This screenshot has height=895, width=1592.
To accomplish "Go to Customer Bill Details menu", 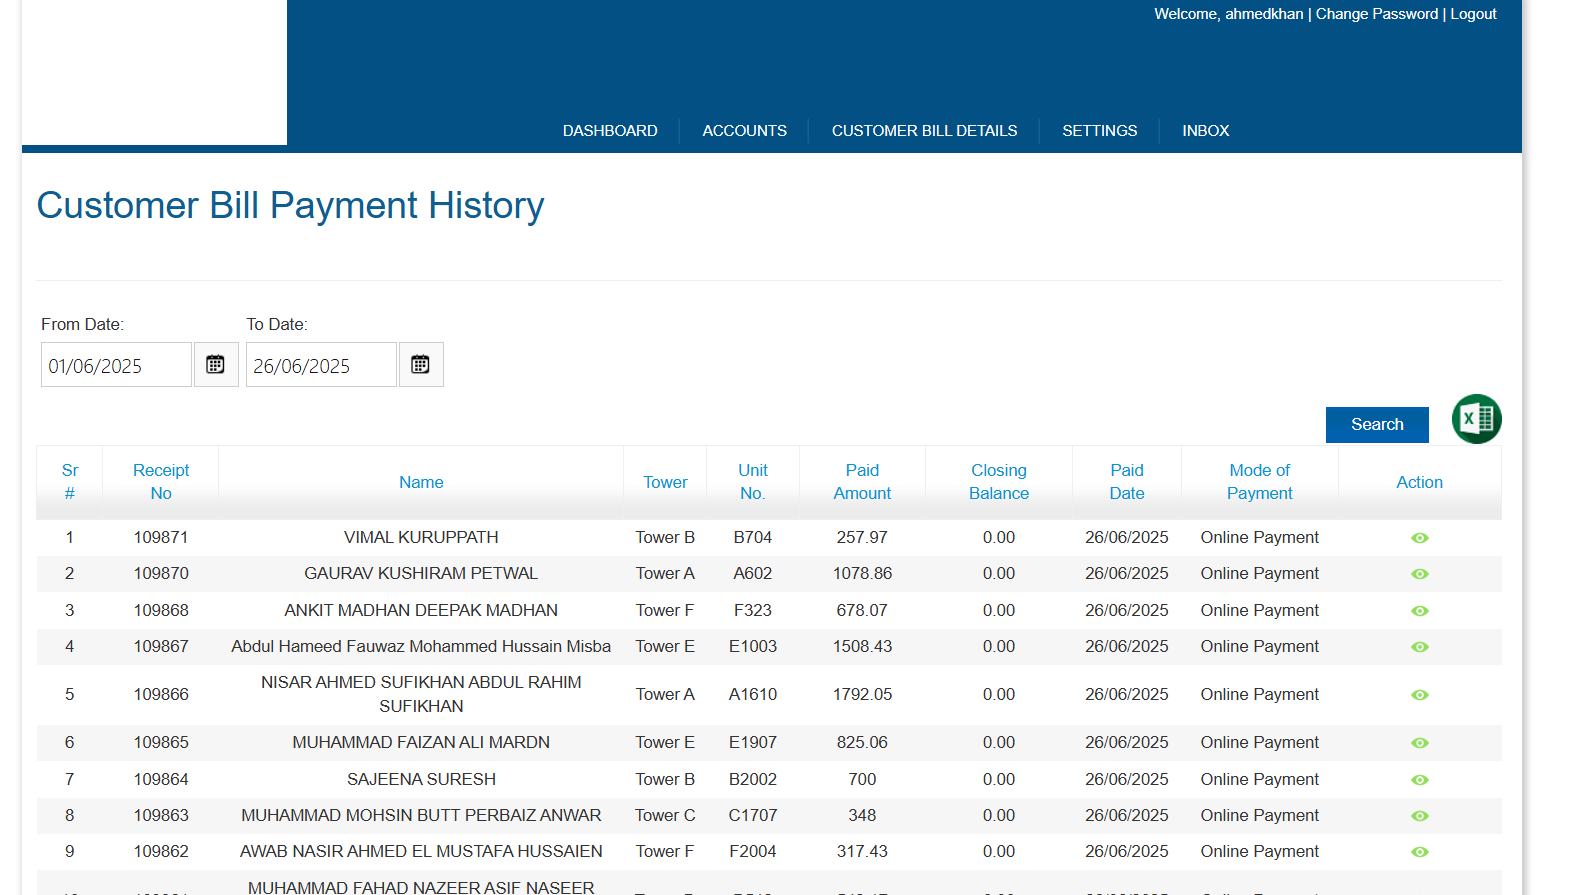I will (x=924, y=131).
